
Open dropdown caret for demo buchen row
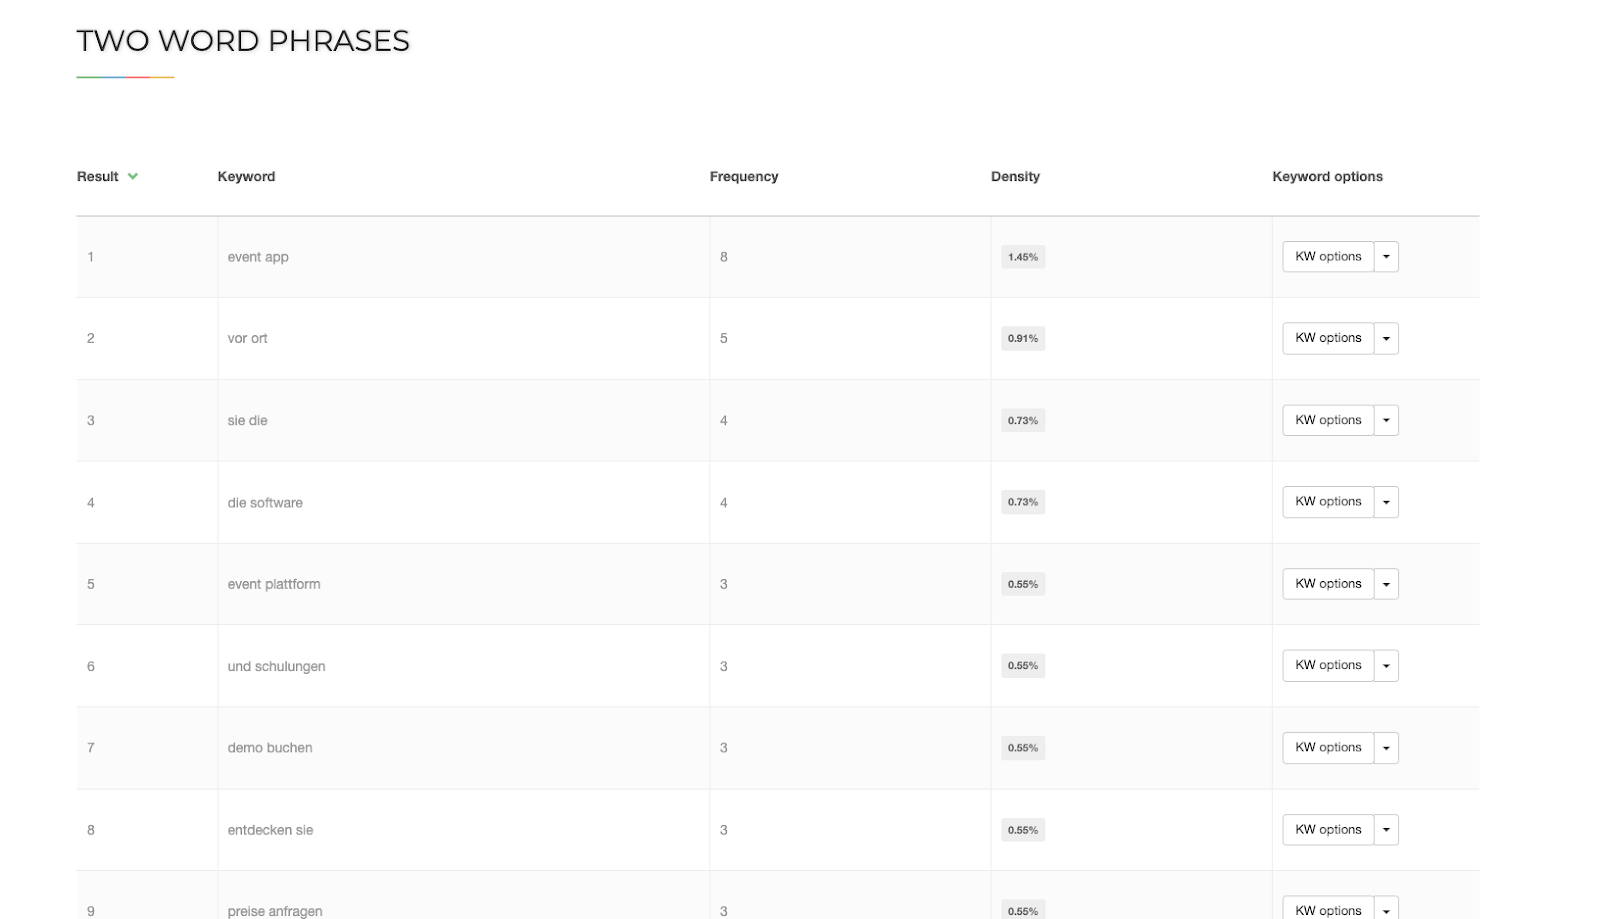[x=1386, y=748]
